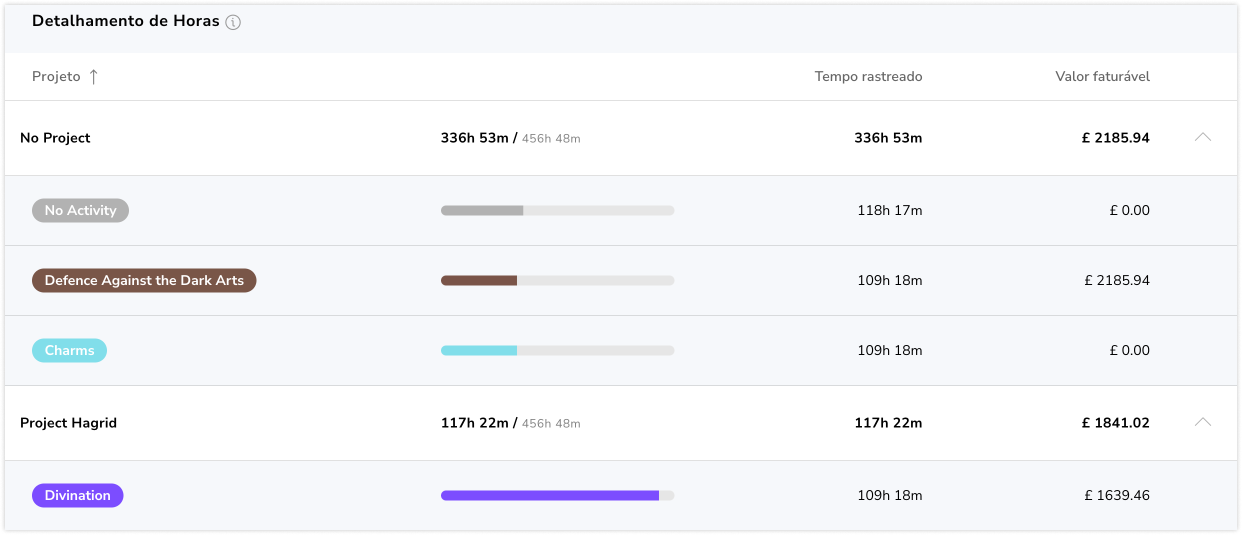1242x535 pixels.
Task: Sort by the Projeto column header
Action: click(56, 77)
